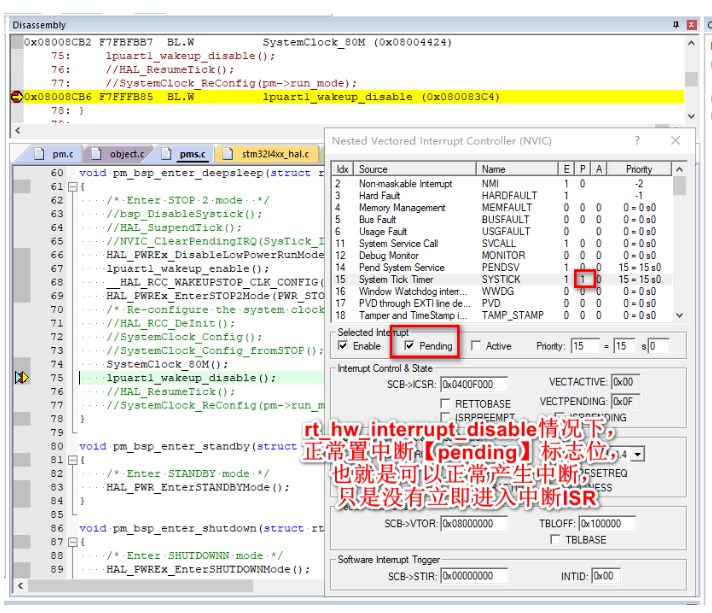Click the second Priority value field
The width and height of the screenshot is (712, 613).
624,346
